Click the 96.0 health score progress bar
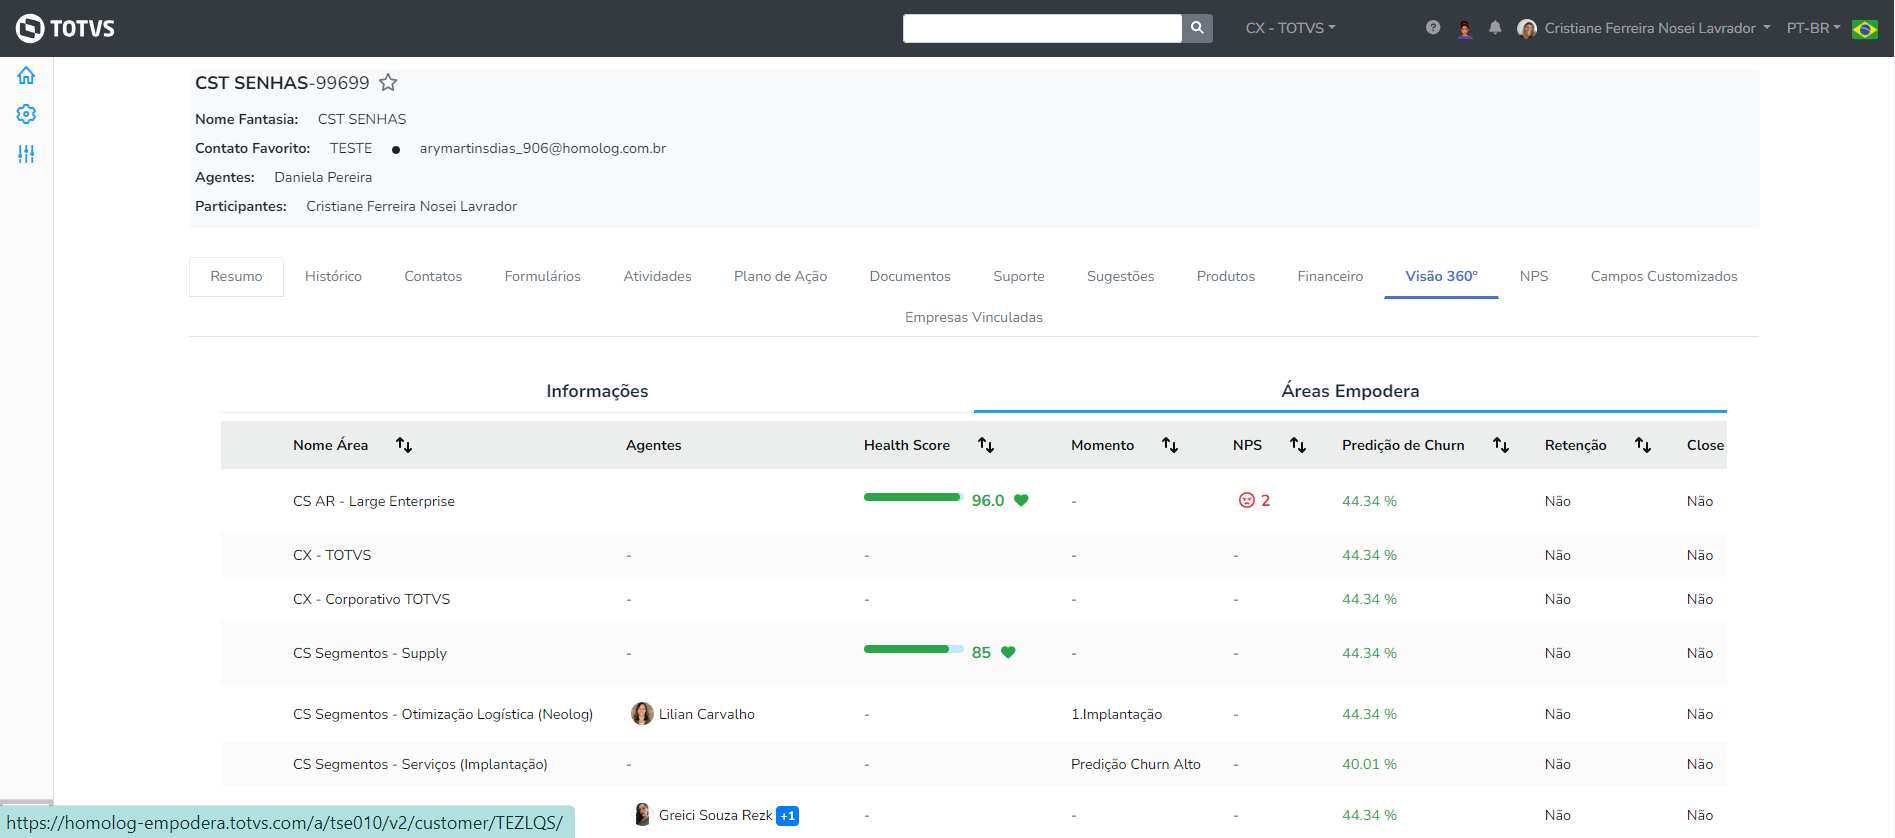Image resolution: width=1895 pixels, height=838 pixels. (x=913, y=497)
